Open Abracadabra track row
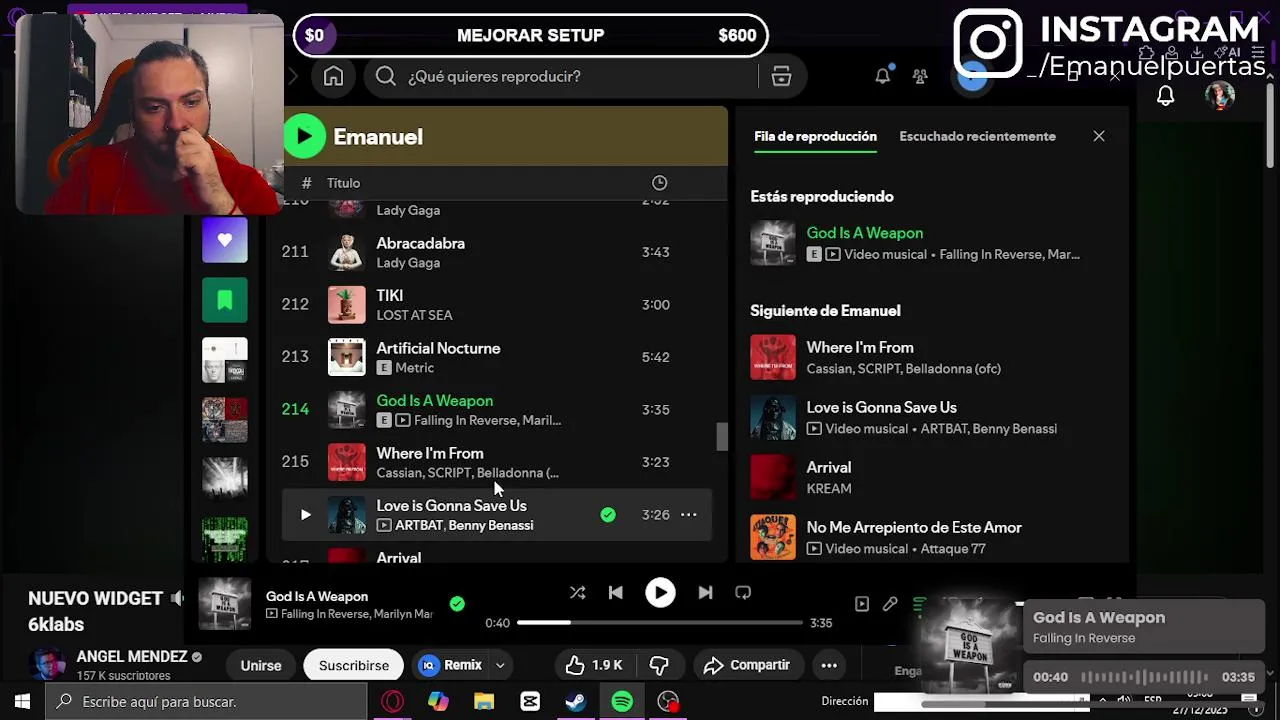The image size is (1280, 720). coord(497,252)
